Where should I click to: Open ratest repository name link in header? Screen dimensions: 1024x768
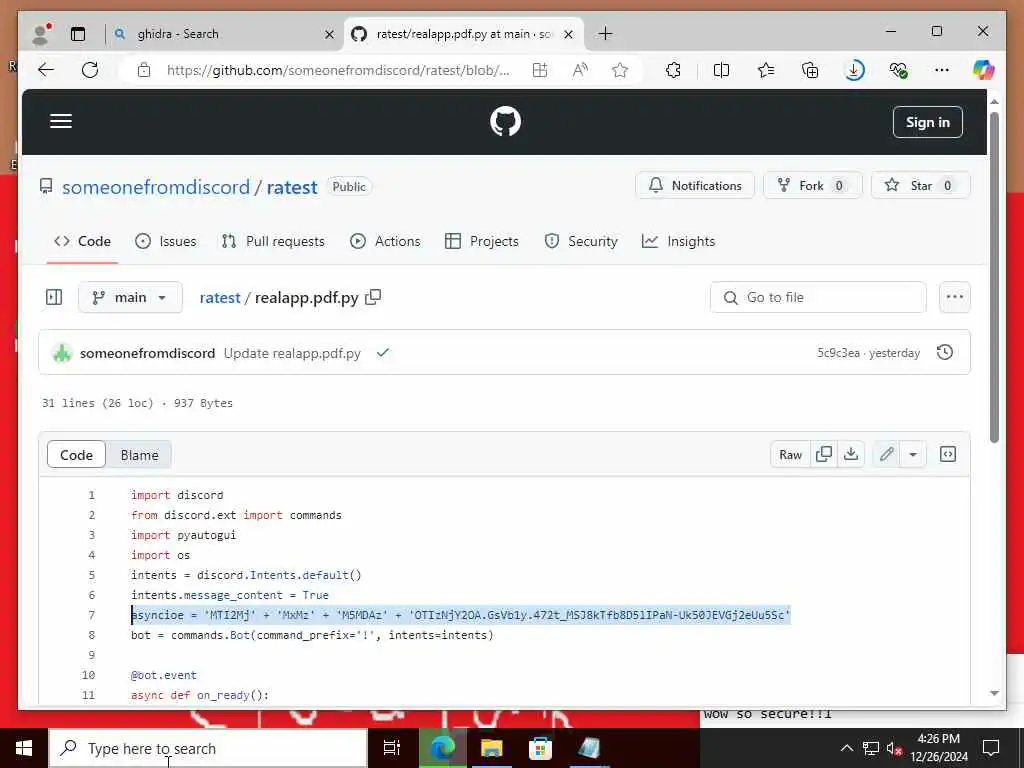coord(292,187)
